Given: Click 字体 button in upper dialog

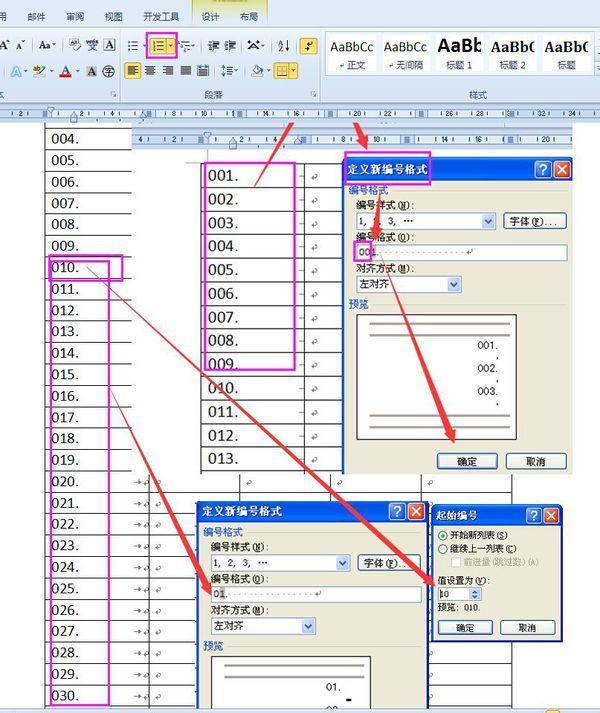Looking at the screenshot, I should (x=534, y=221).
